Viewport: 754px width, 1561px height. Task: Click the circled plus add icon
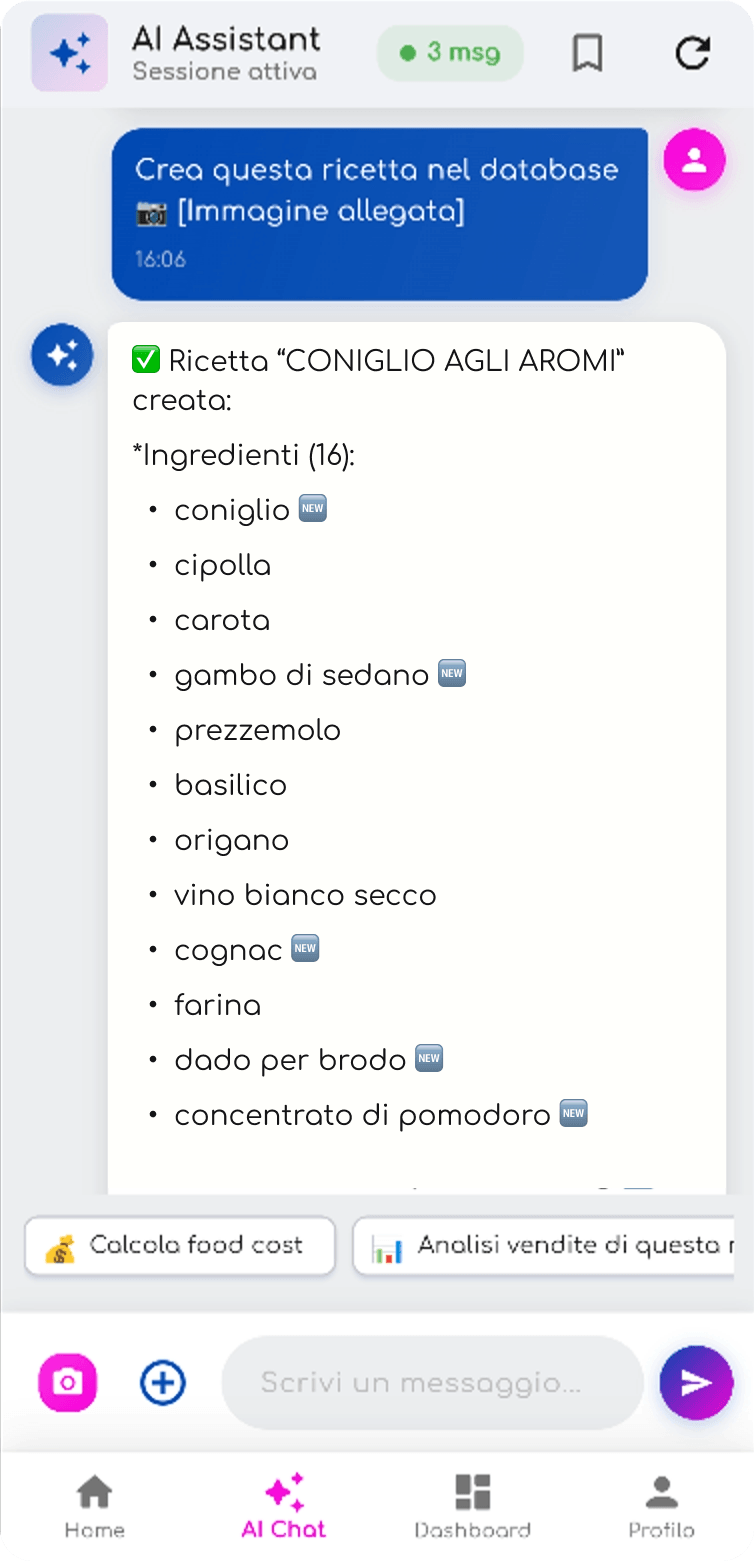point(163,1382)
